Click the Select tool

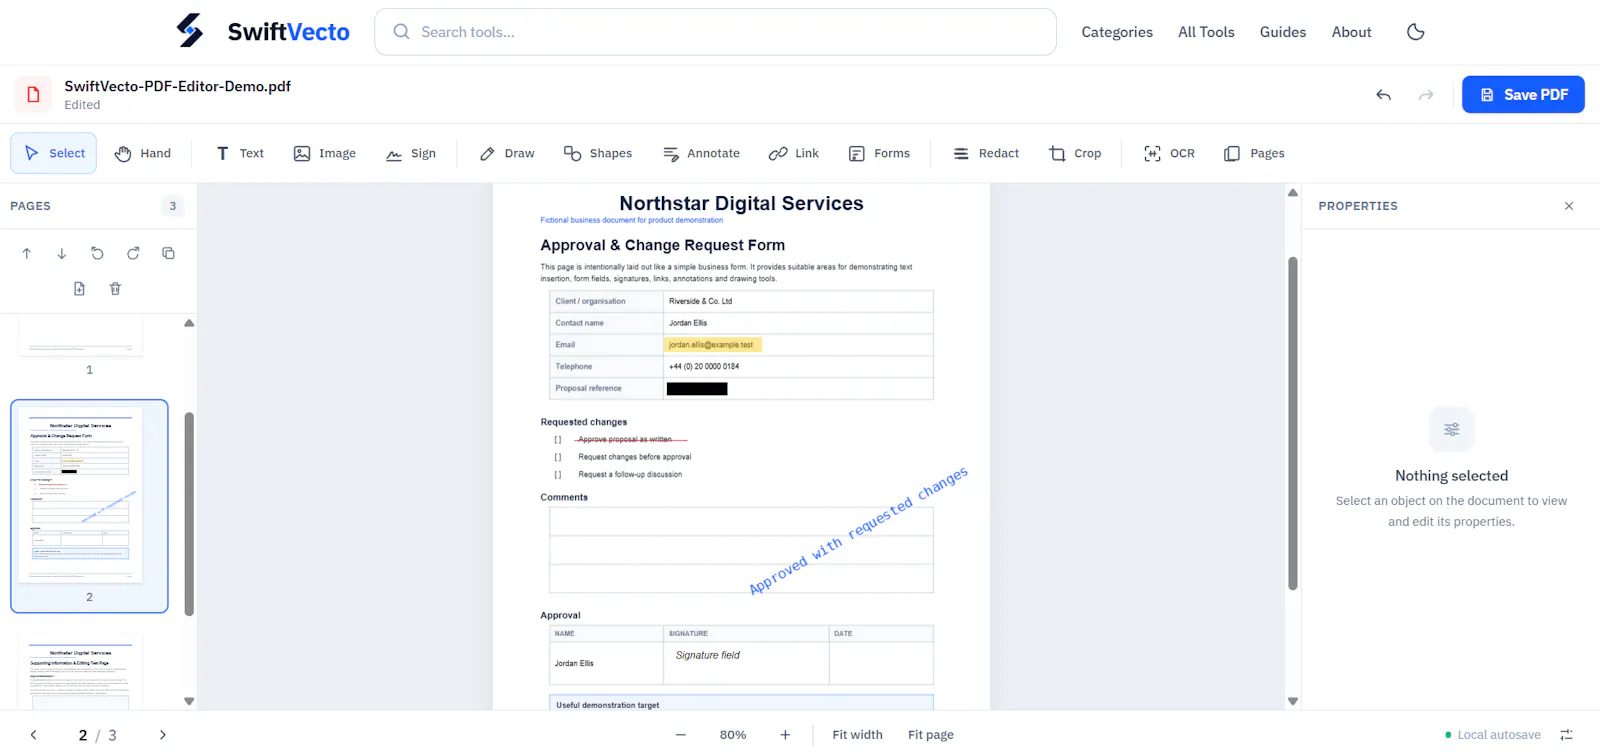pyautogui.click(x=54, y=153)
